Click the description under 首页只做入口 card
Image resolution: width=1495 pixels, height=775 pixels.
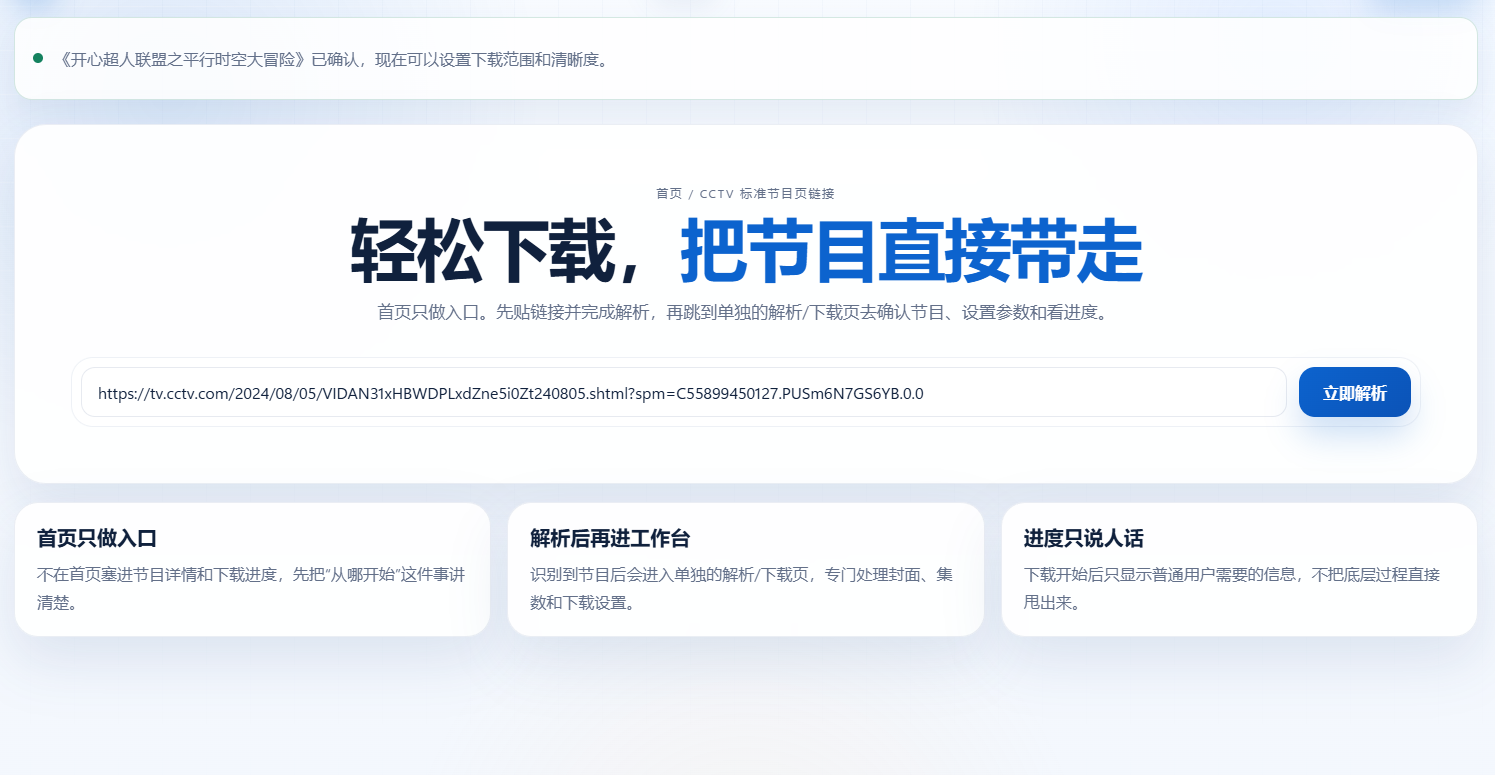pos(250,575)
